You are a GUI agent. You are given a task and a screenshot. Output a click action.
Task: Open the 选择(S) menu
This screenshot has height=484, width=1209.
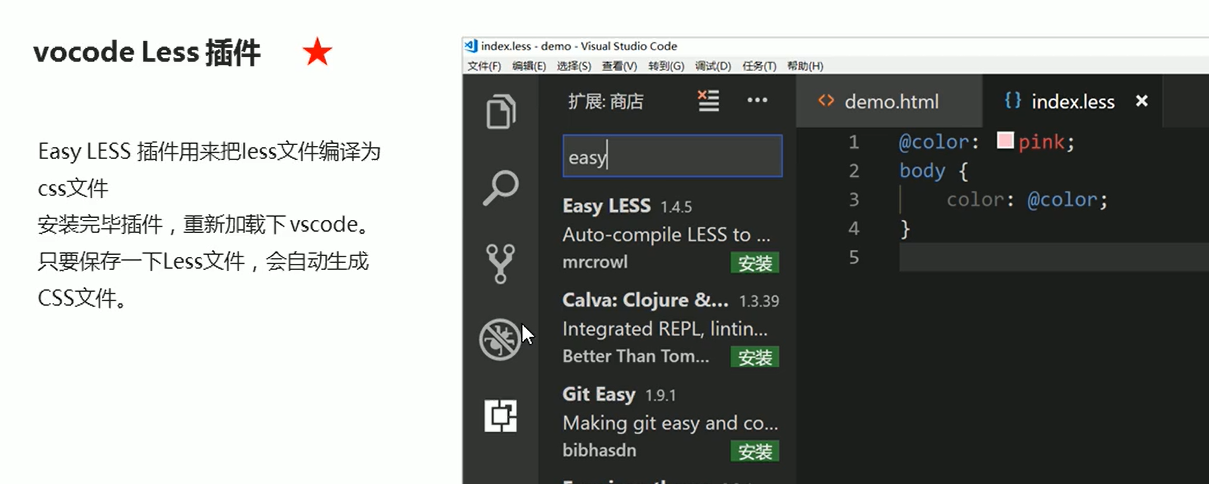click(x=574, y=66)
